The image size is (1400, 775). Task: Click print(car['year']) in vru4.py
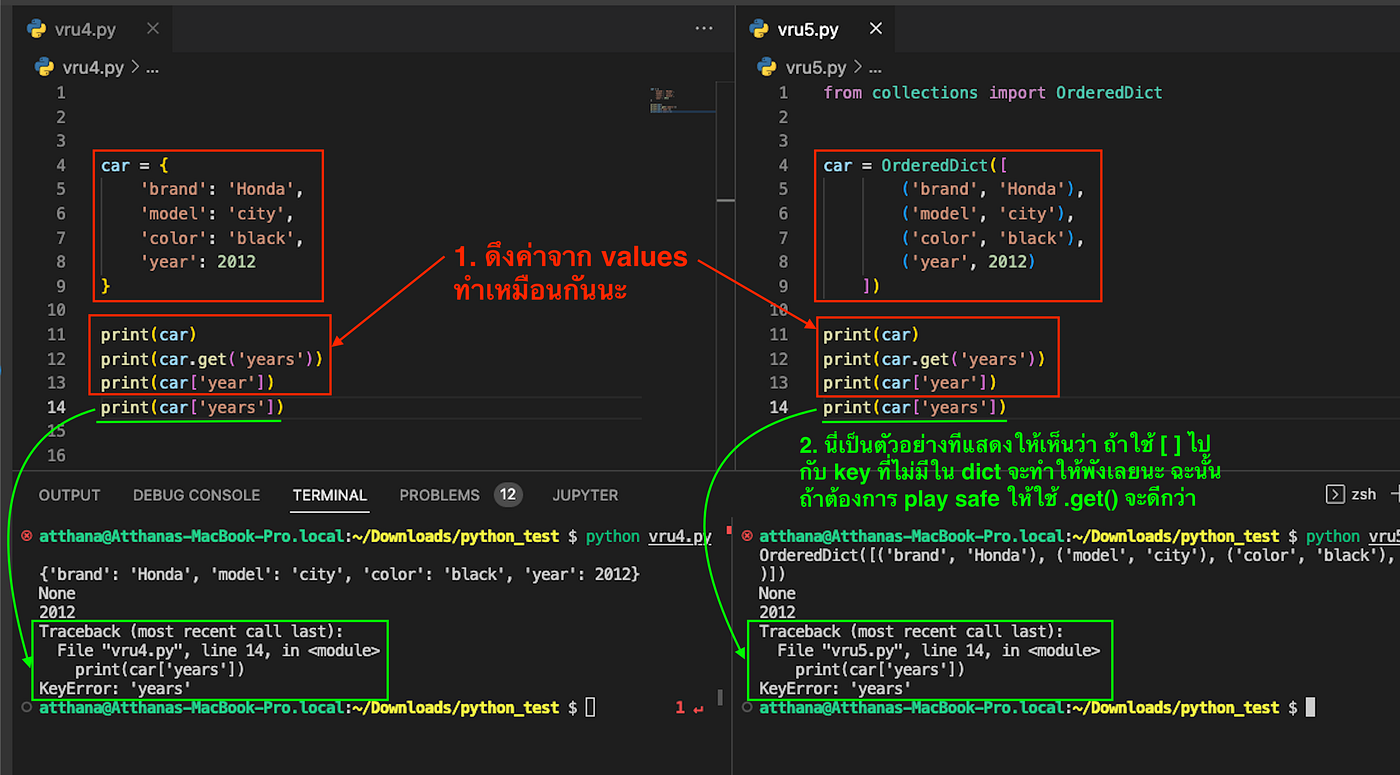188,383
